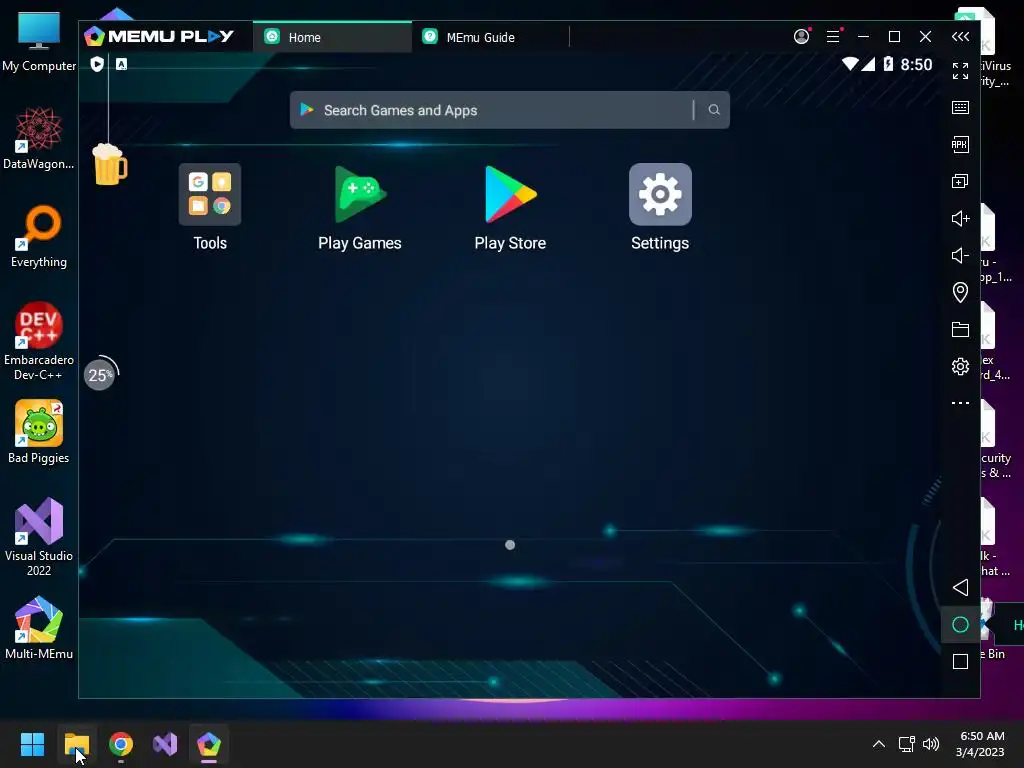The image size is (1024, 768).
Task: Select the Bad Piggies desktop shortcut
Action: click(x=39, y=432)
